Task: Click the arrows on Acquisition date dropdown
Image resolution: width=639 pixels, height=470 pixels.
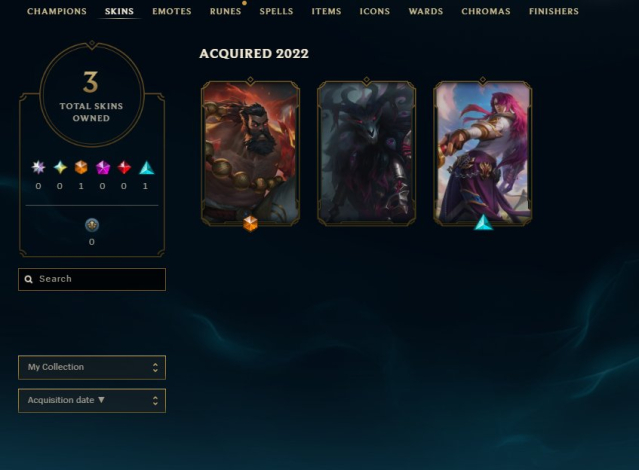Action: [x=155, y=400]
